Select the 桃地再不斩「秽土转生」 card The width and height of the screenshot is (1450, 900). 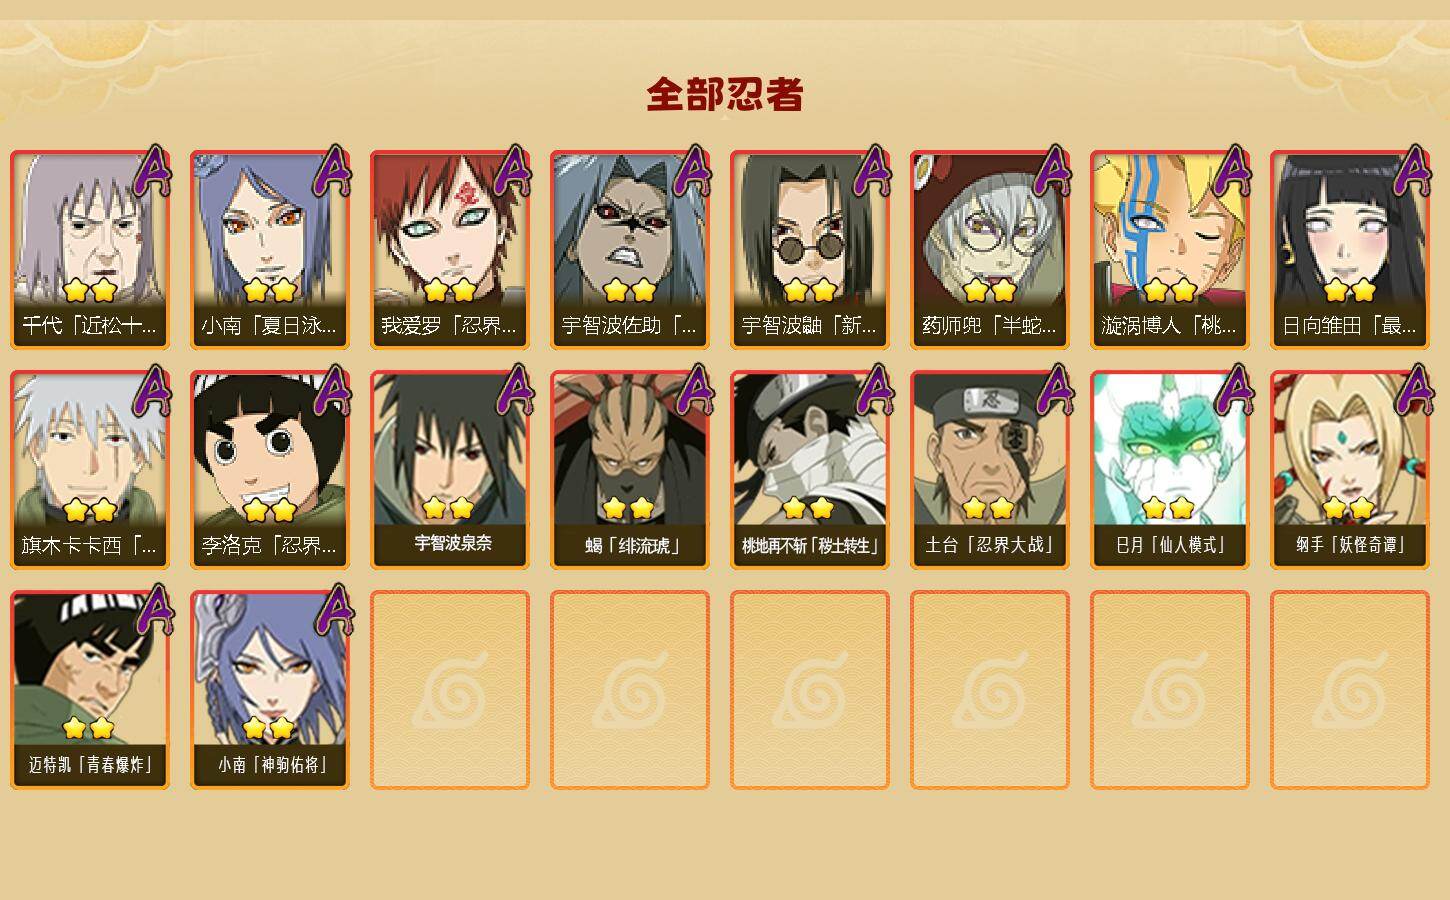810,470
